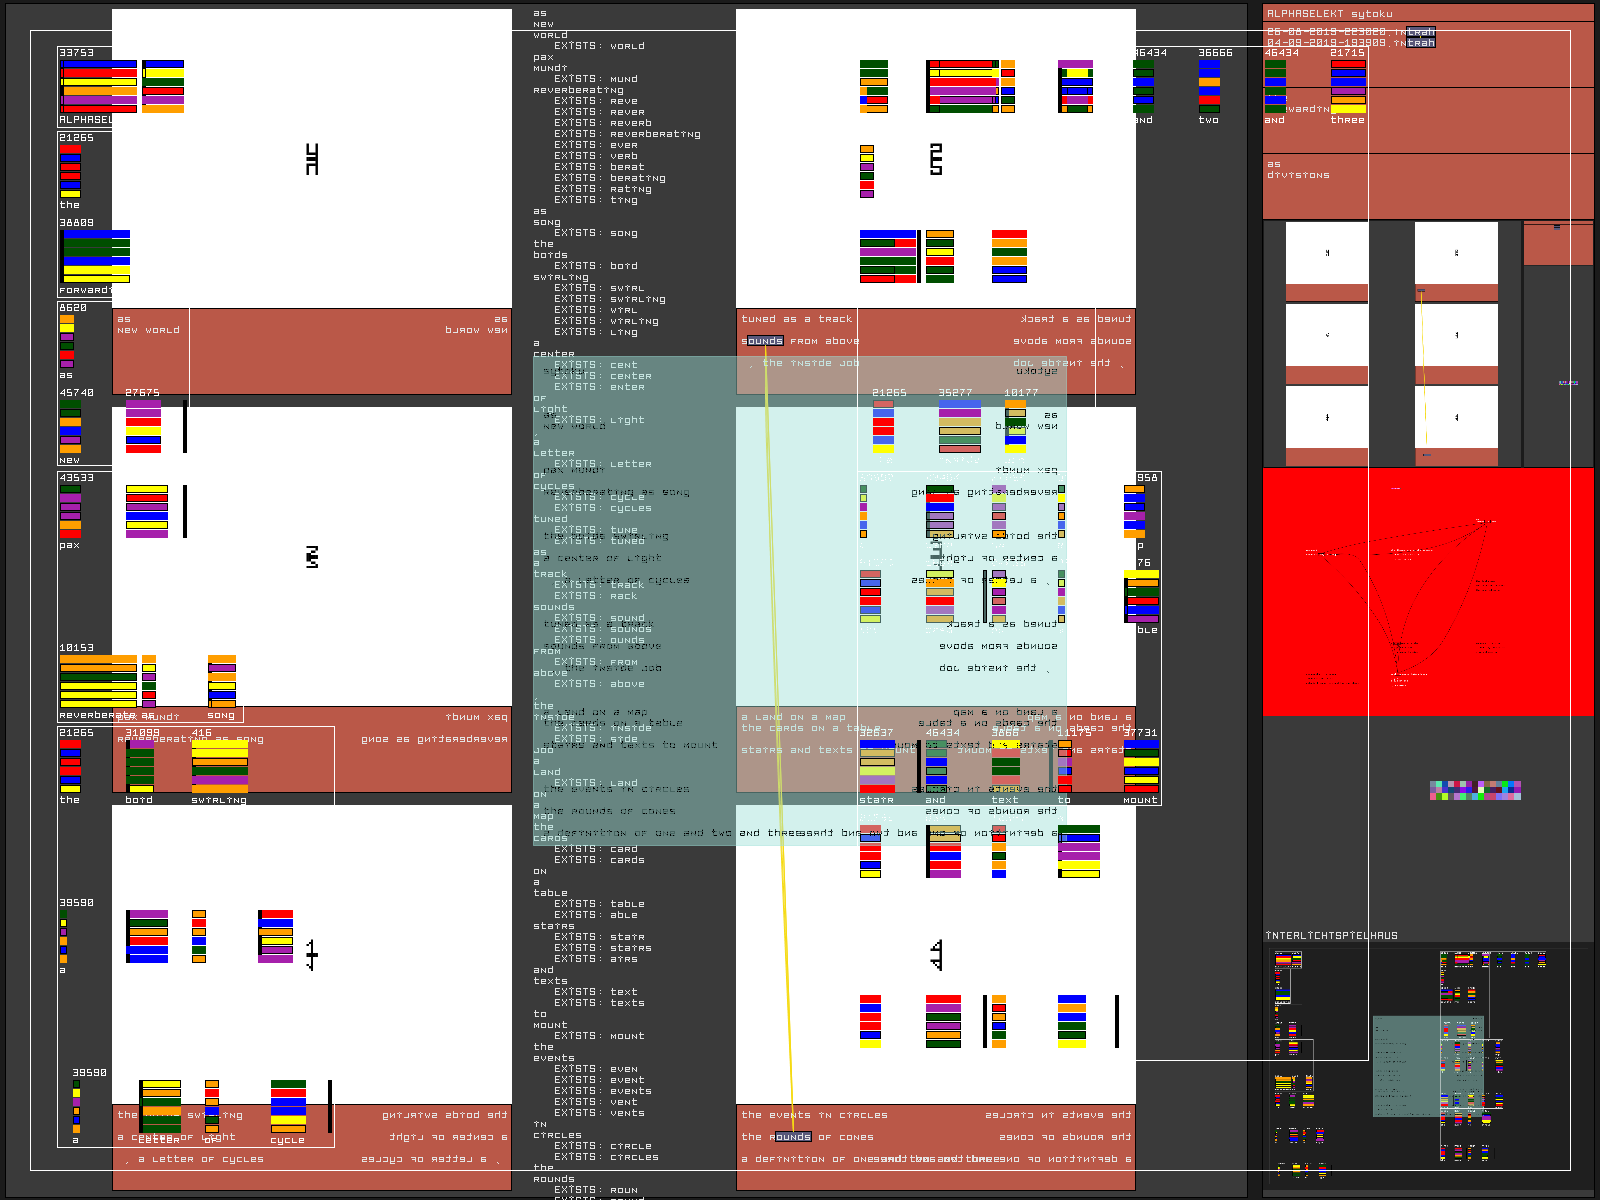
Task: Click the highlighted word 'sounds' in 'sounds from above'
Action: coord(764,341)
